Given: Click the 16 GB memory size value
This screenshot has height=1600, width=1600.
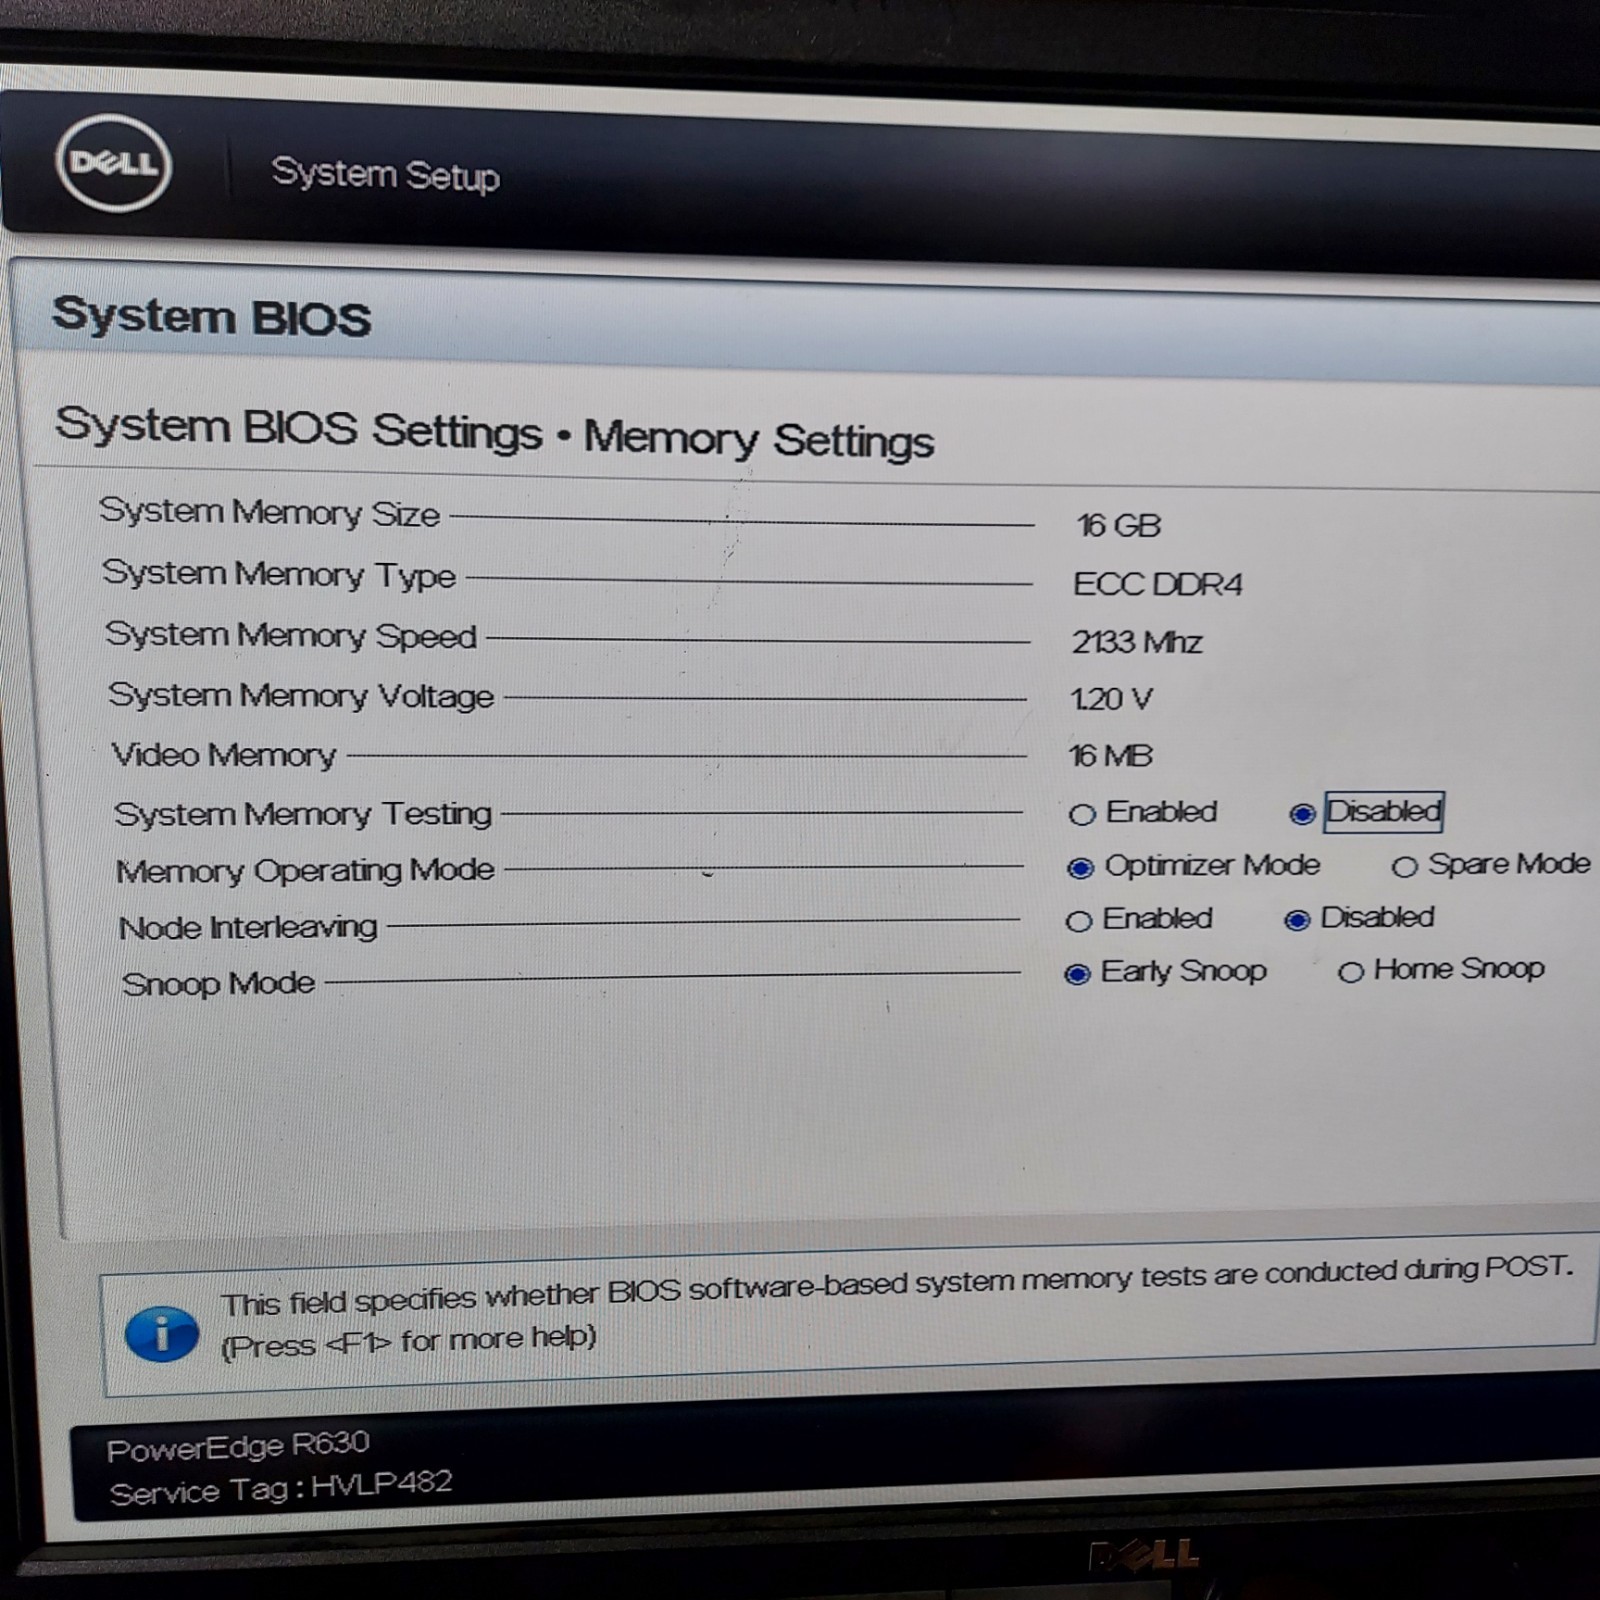Looking at the screenshot, I should click(x=1118, y=525).
